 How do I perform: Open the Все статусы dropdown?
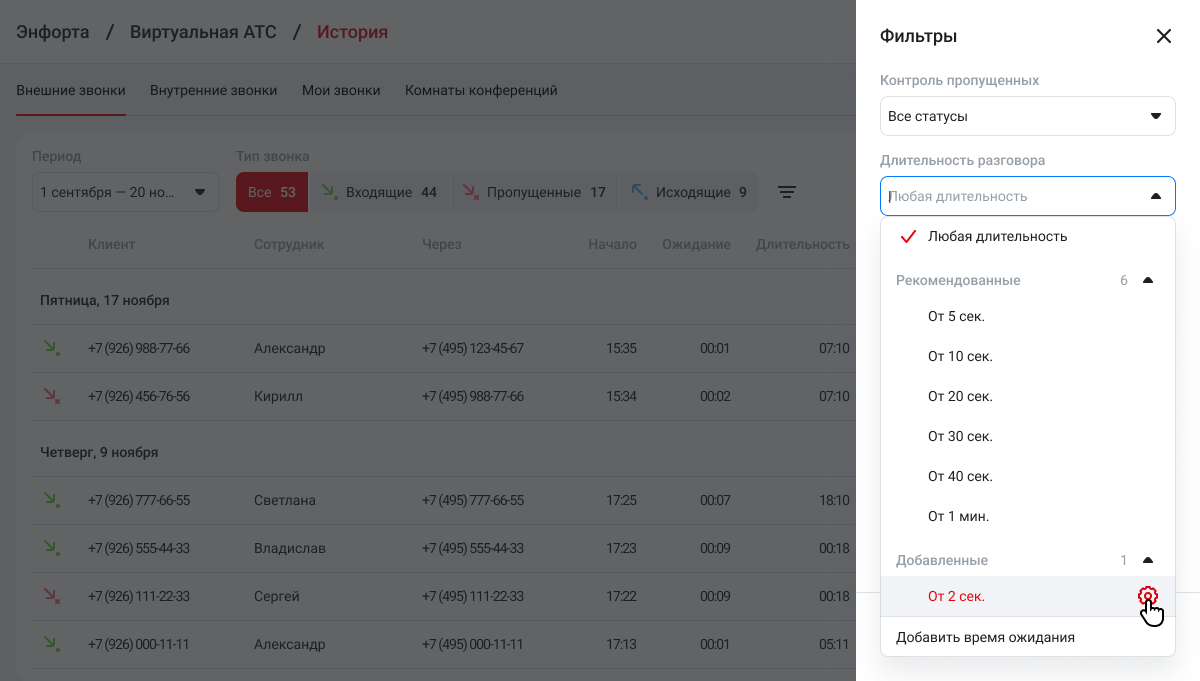point(1027,116)
